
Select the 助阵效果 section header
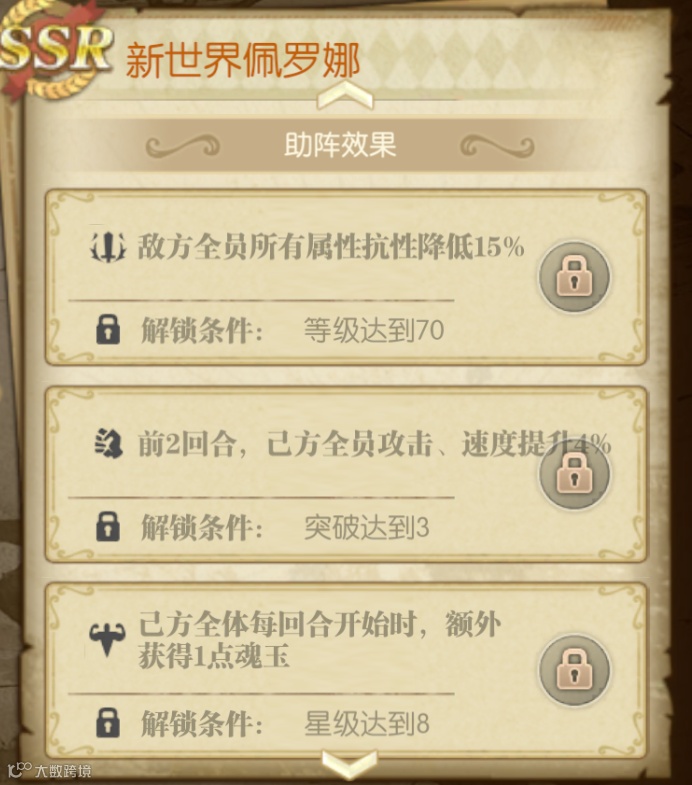tap(340, 145)
